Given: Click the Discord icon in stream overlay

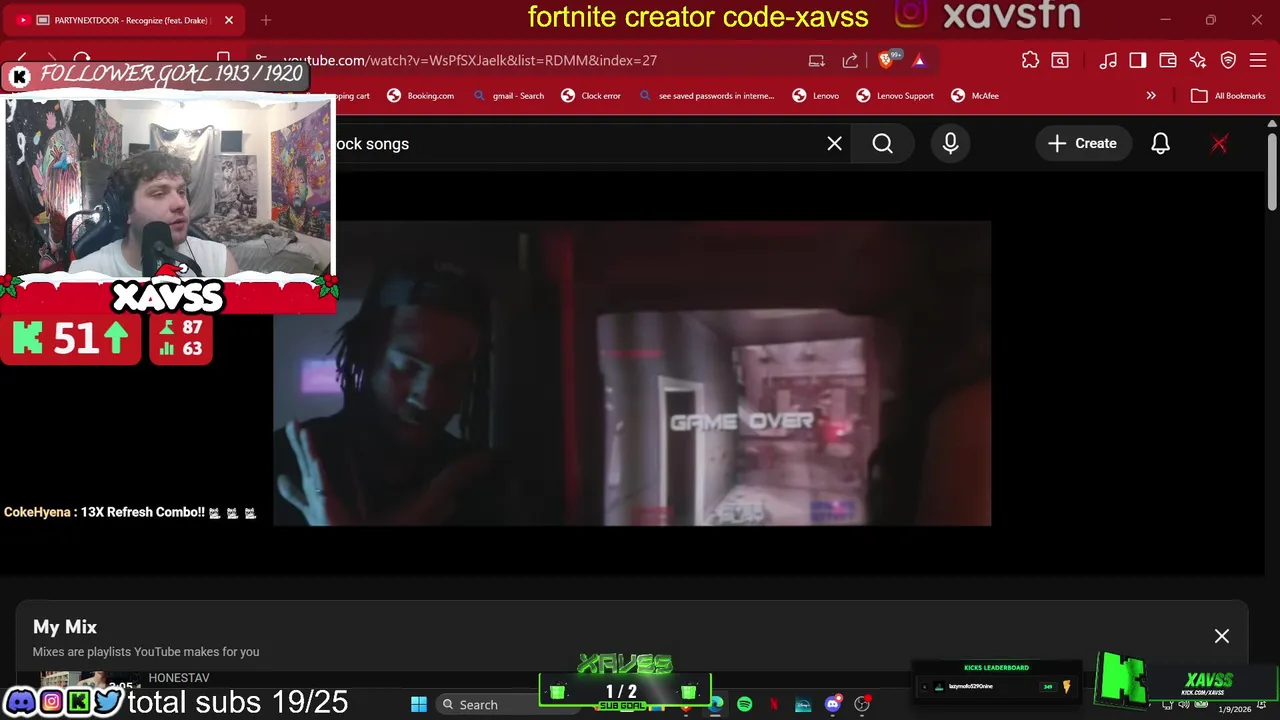Looking at the screenshot, I should 20,702.
